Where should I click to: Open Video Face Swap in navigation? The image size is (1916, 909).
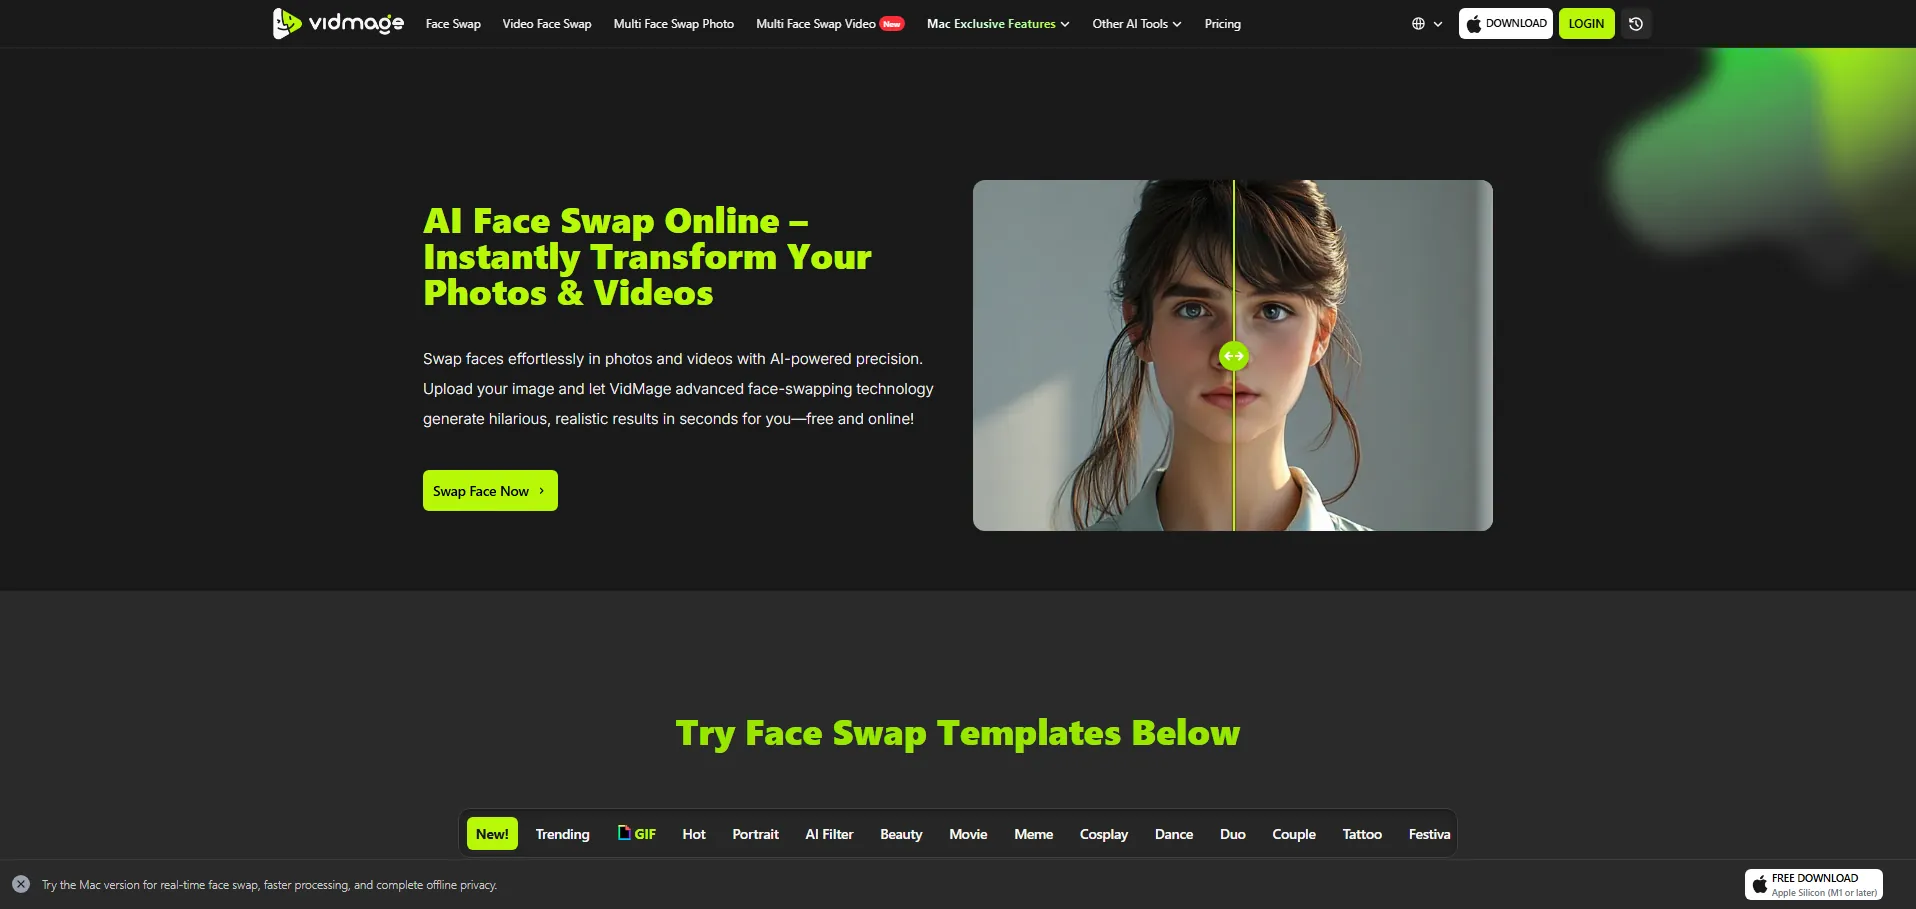point(546,24)
